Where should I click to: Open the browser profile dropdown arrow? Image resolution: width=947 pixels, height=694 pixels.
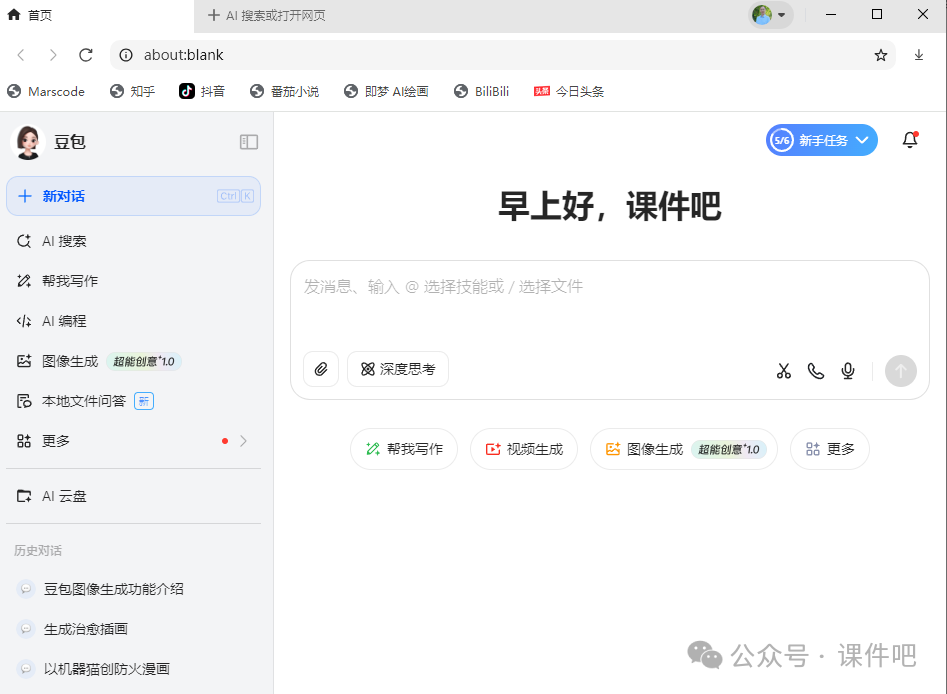click(783, 15)
